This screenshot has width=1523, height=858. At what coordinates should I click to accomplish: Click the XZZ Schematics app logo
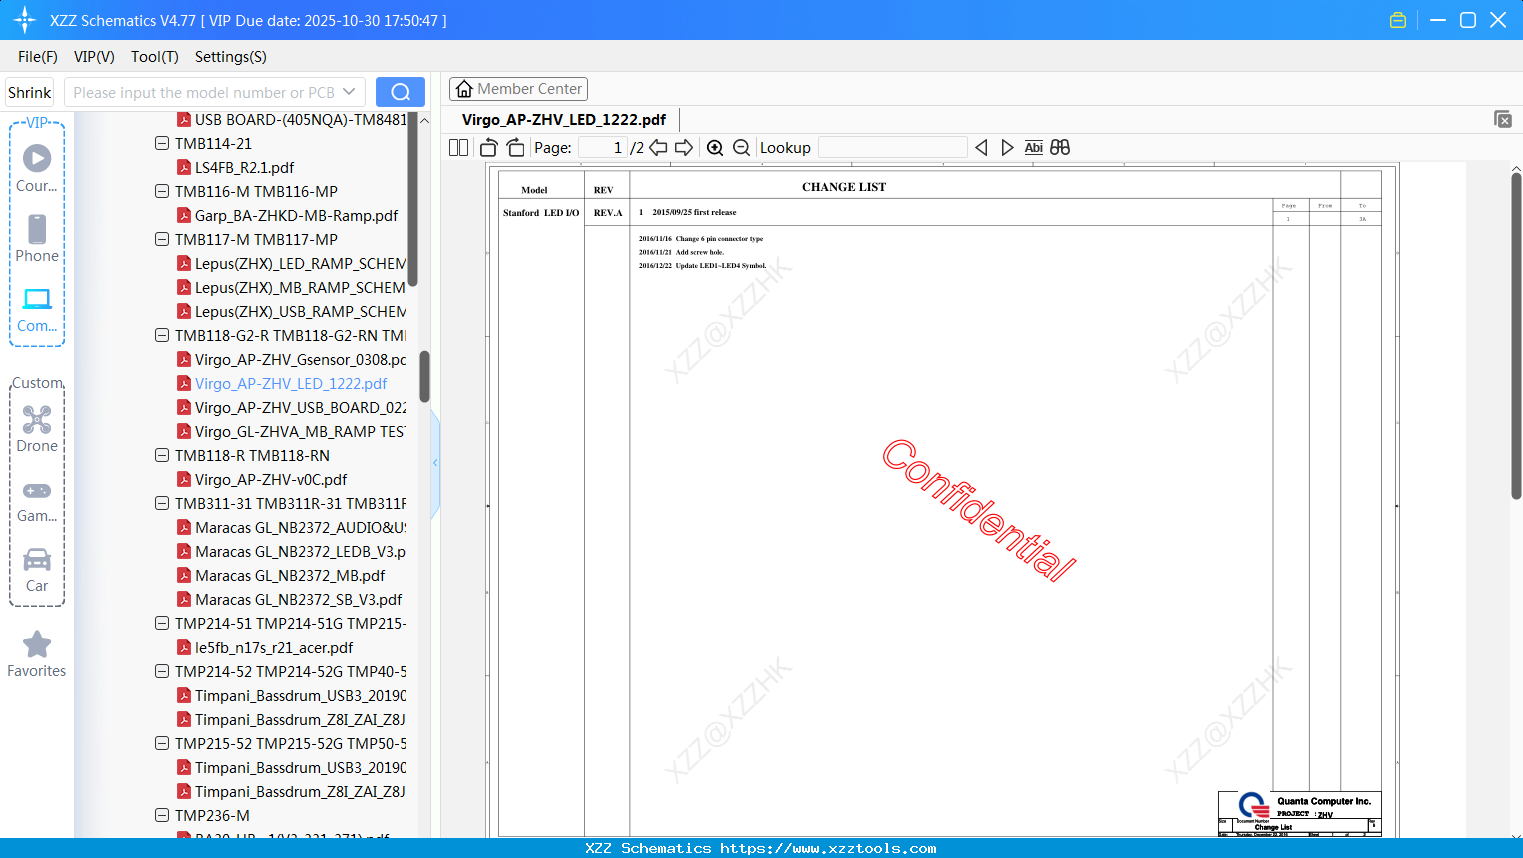[25, 20]
